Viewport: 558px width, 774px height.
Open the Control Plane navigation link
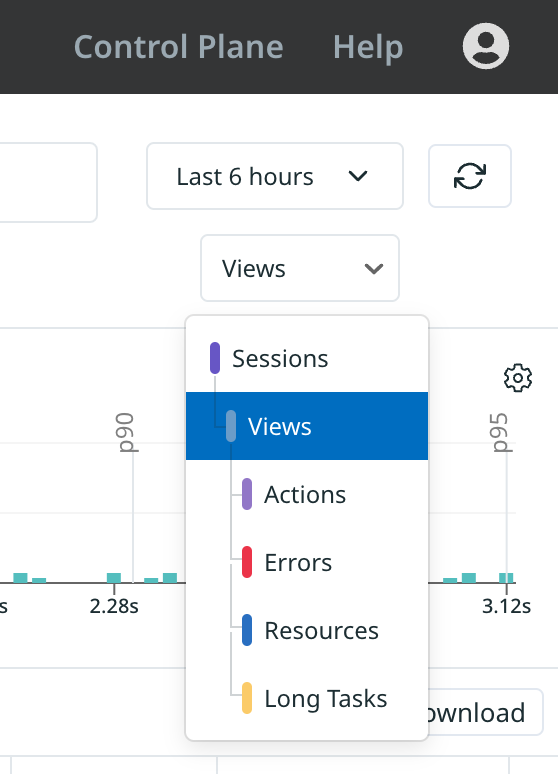click(x=179, y=47)
